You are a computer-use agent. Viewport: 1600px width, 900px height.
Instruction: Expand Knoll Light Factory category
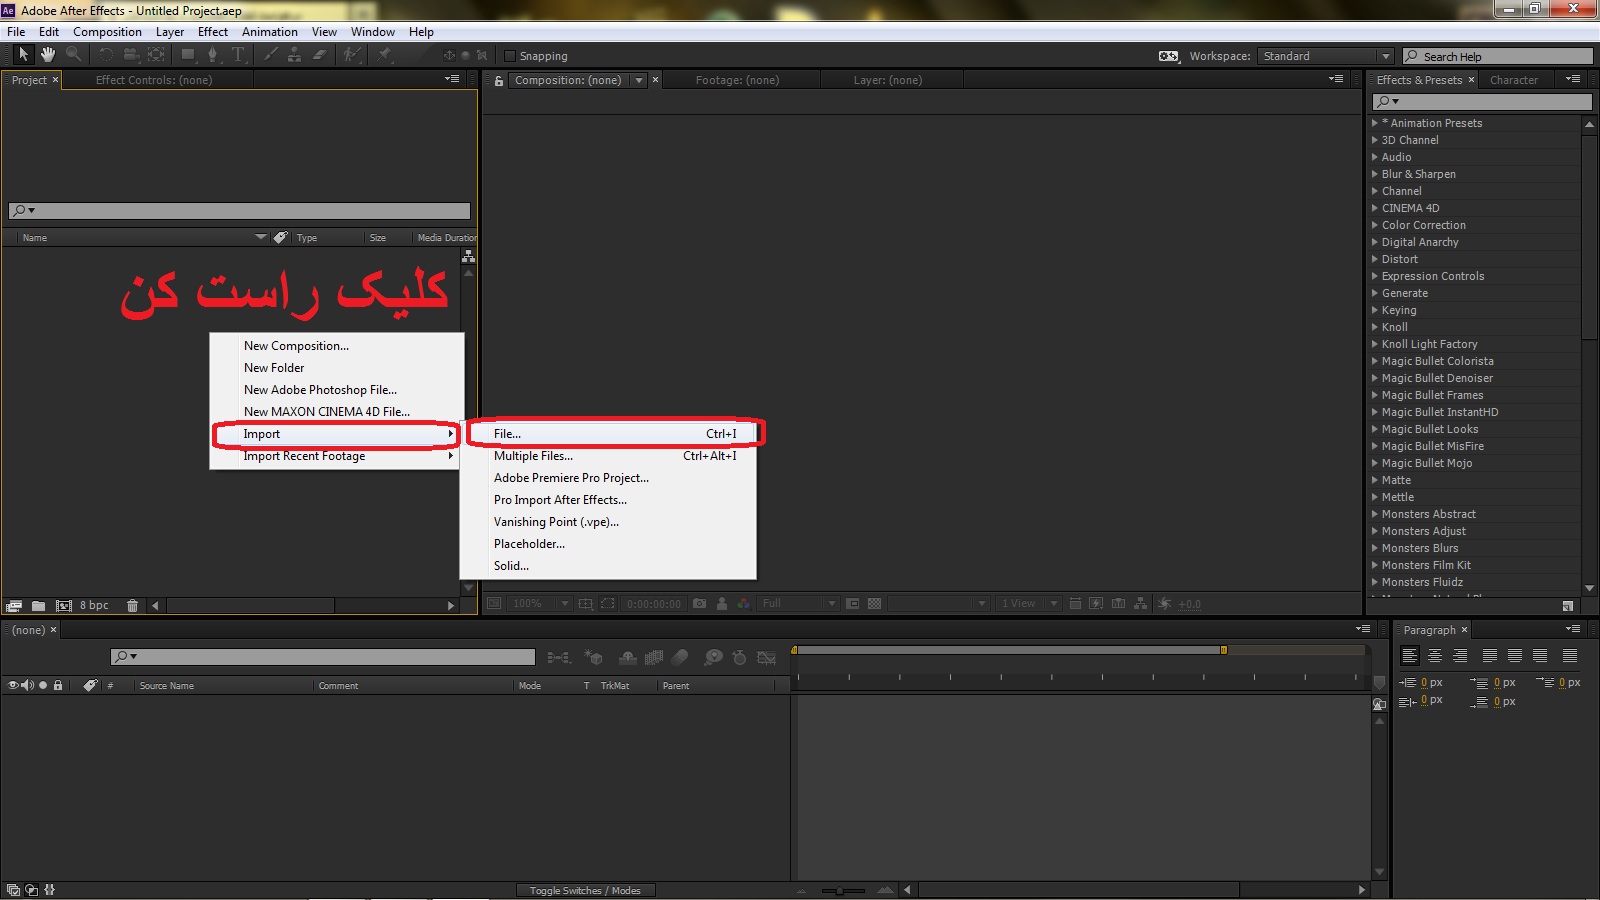point(1375,344)
